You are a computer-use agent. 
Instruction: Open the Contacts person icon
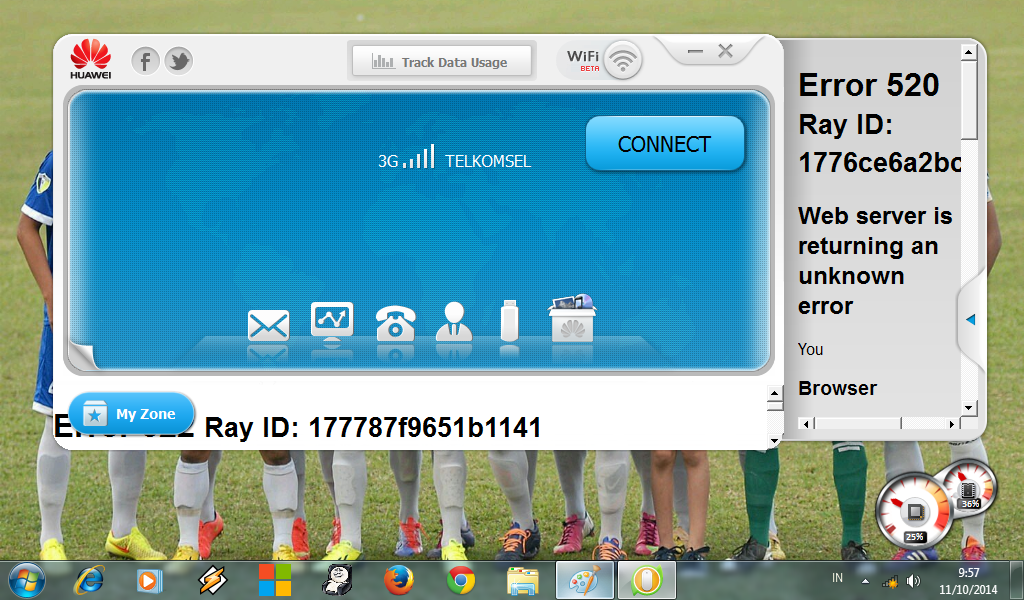click(454, 321)
